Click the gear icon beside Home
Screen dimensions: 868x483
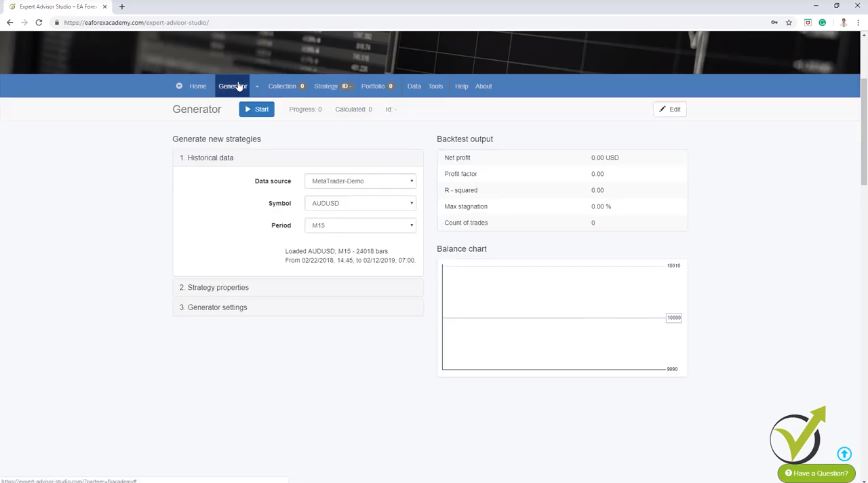(179, 86)
